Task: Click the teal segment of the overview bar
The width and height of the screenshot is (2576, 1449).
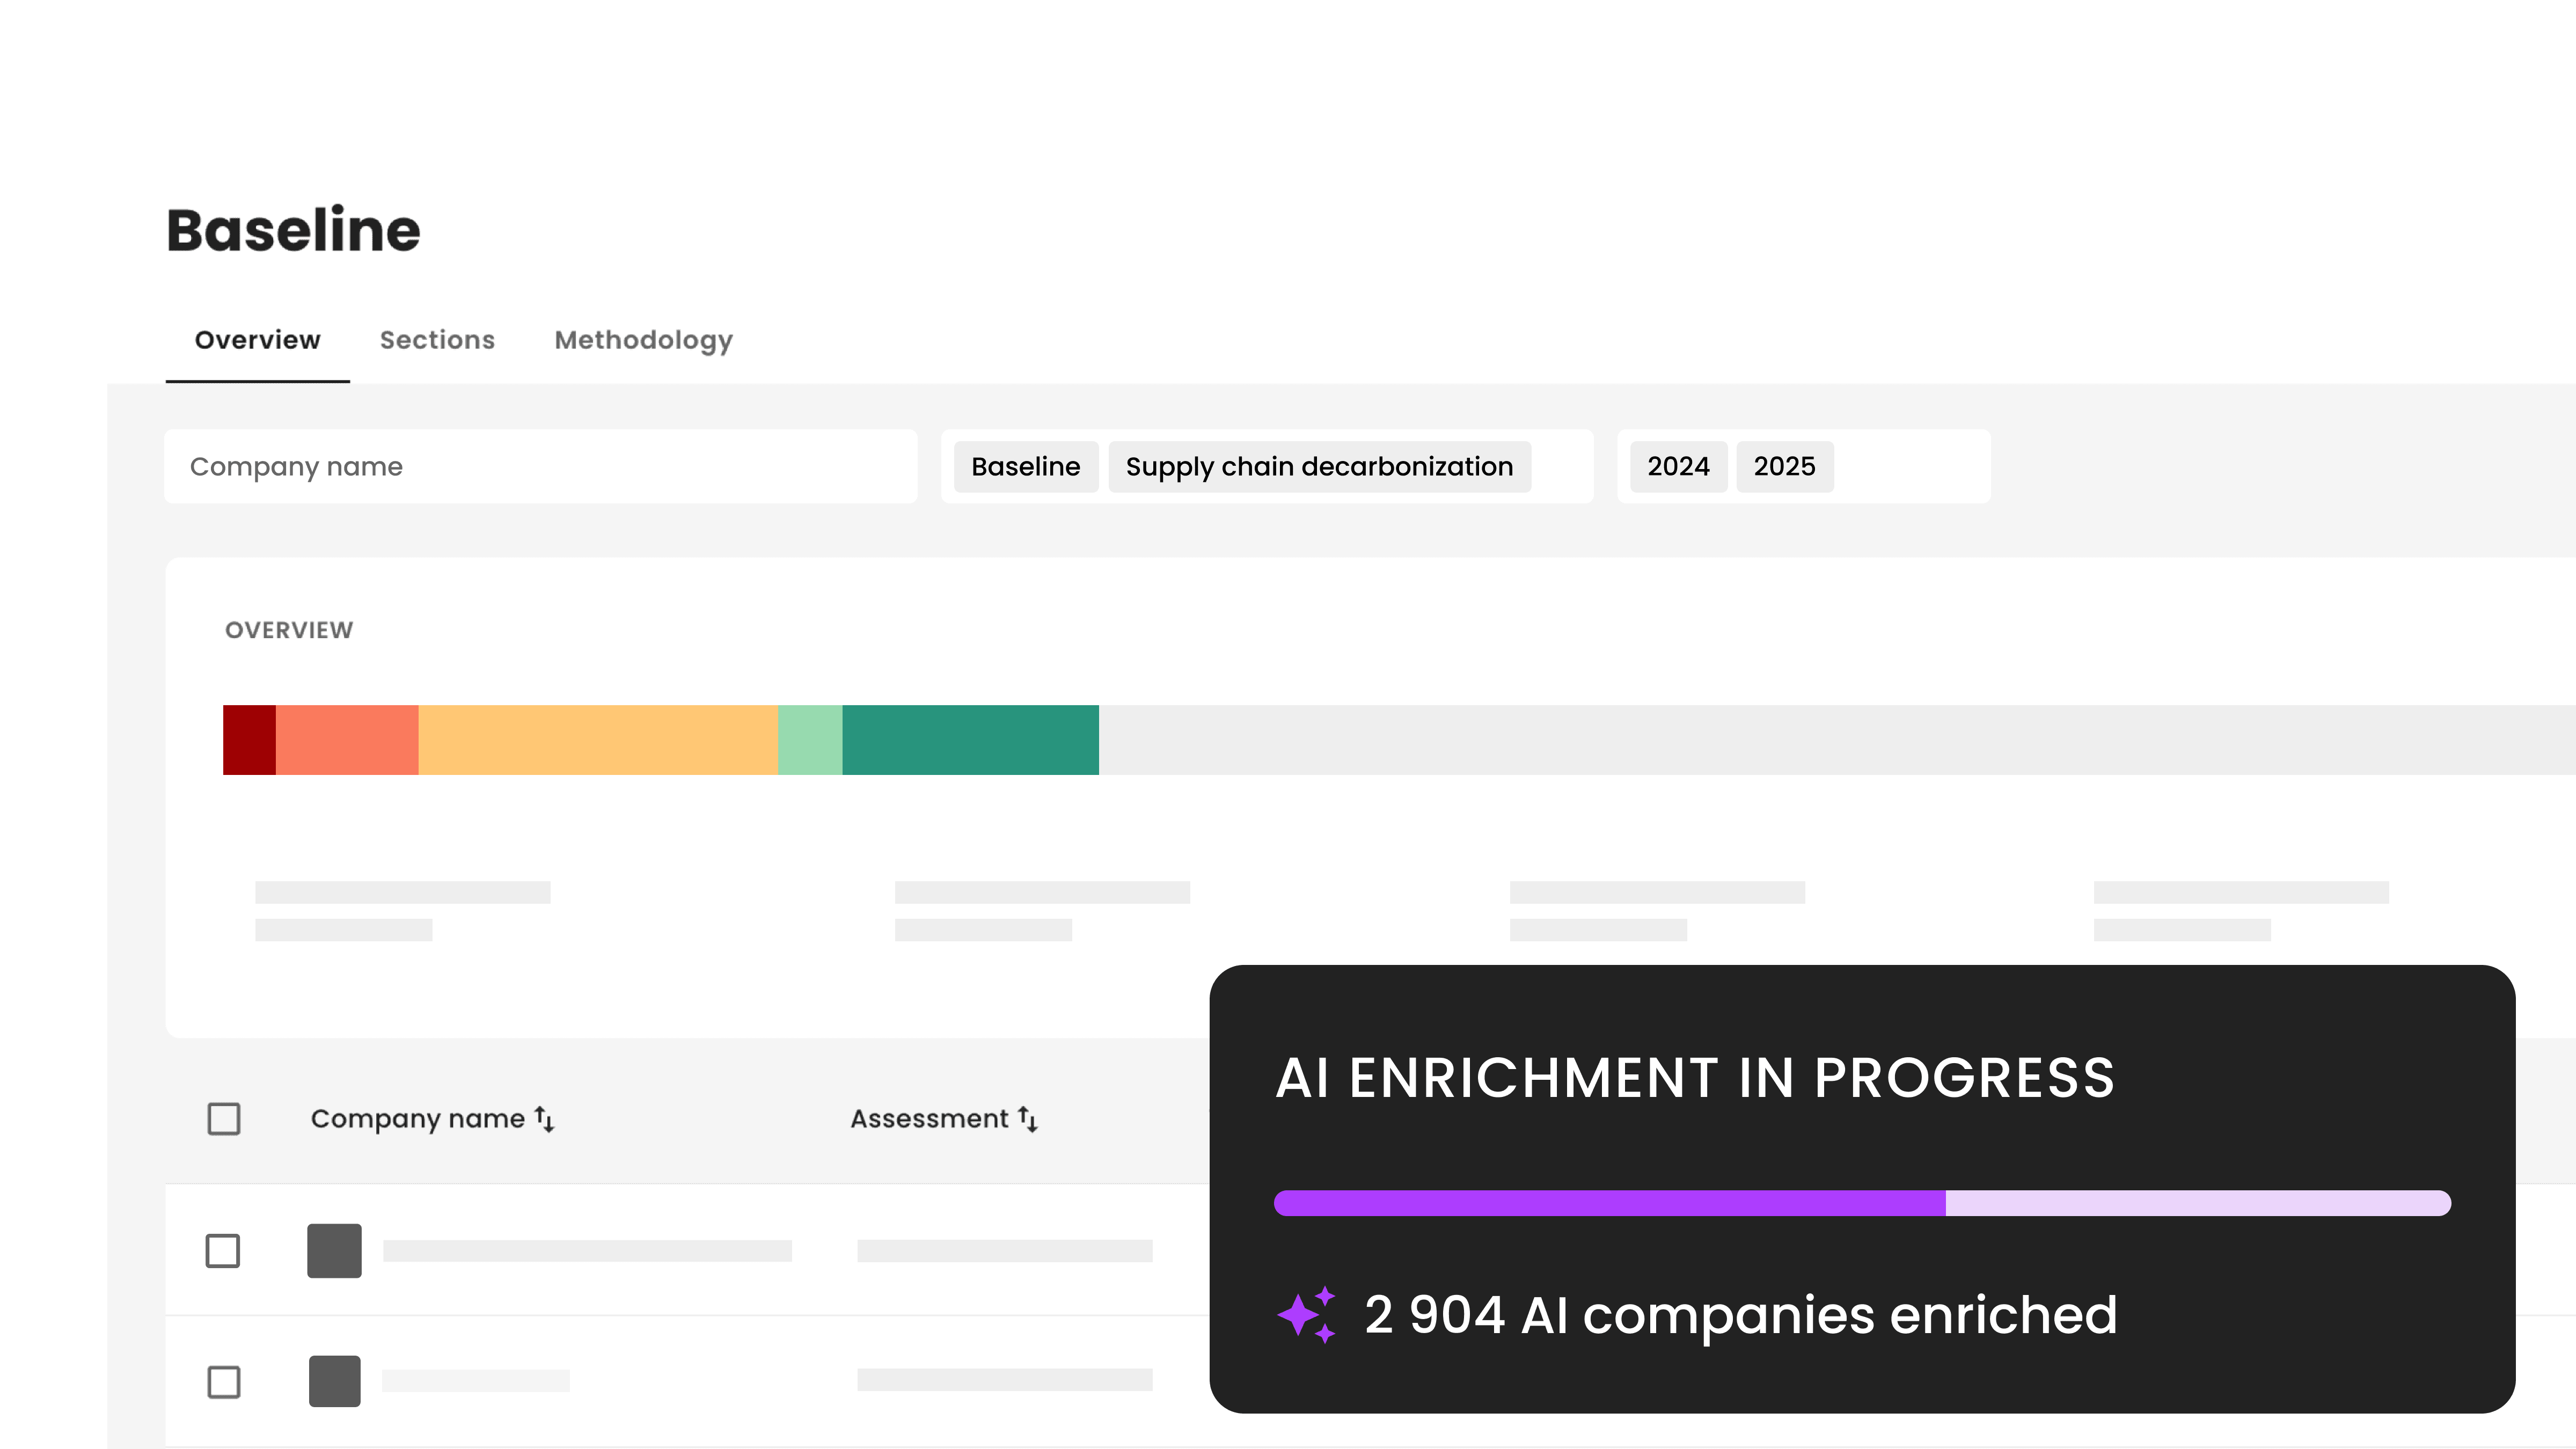Action: pyautogui.click(x=970, y=739)
